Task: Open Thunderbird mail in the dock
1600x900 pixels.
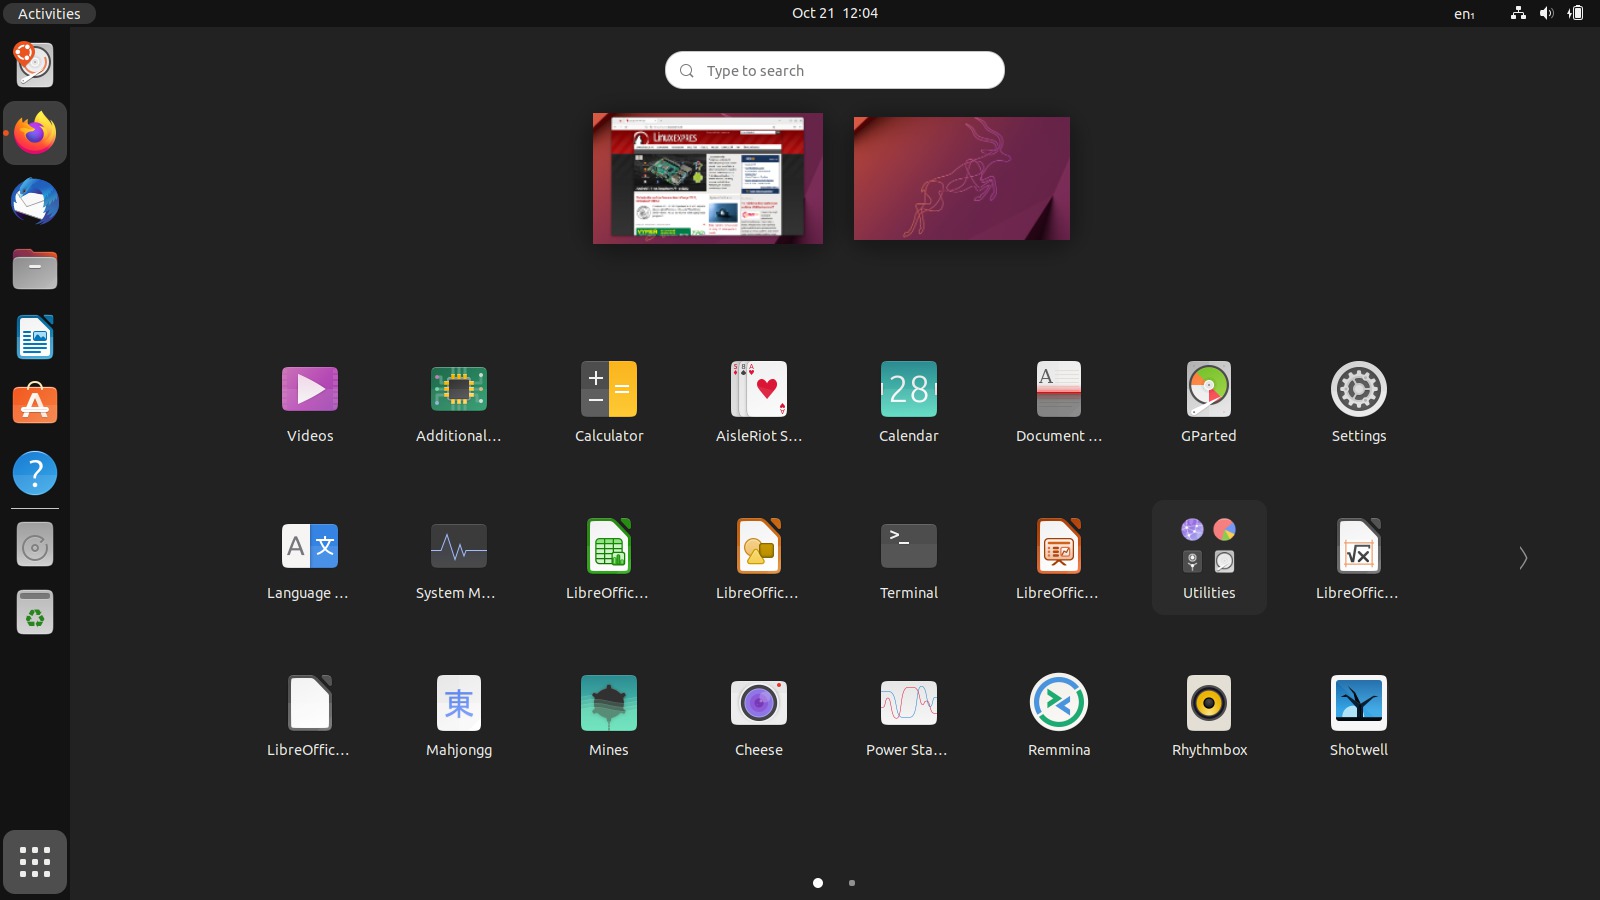Action: tap(35, 201)
